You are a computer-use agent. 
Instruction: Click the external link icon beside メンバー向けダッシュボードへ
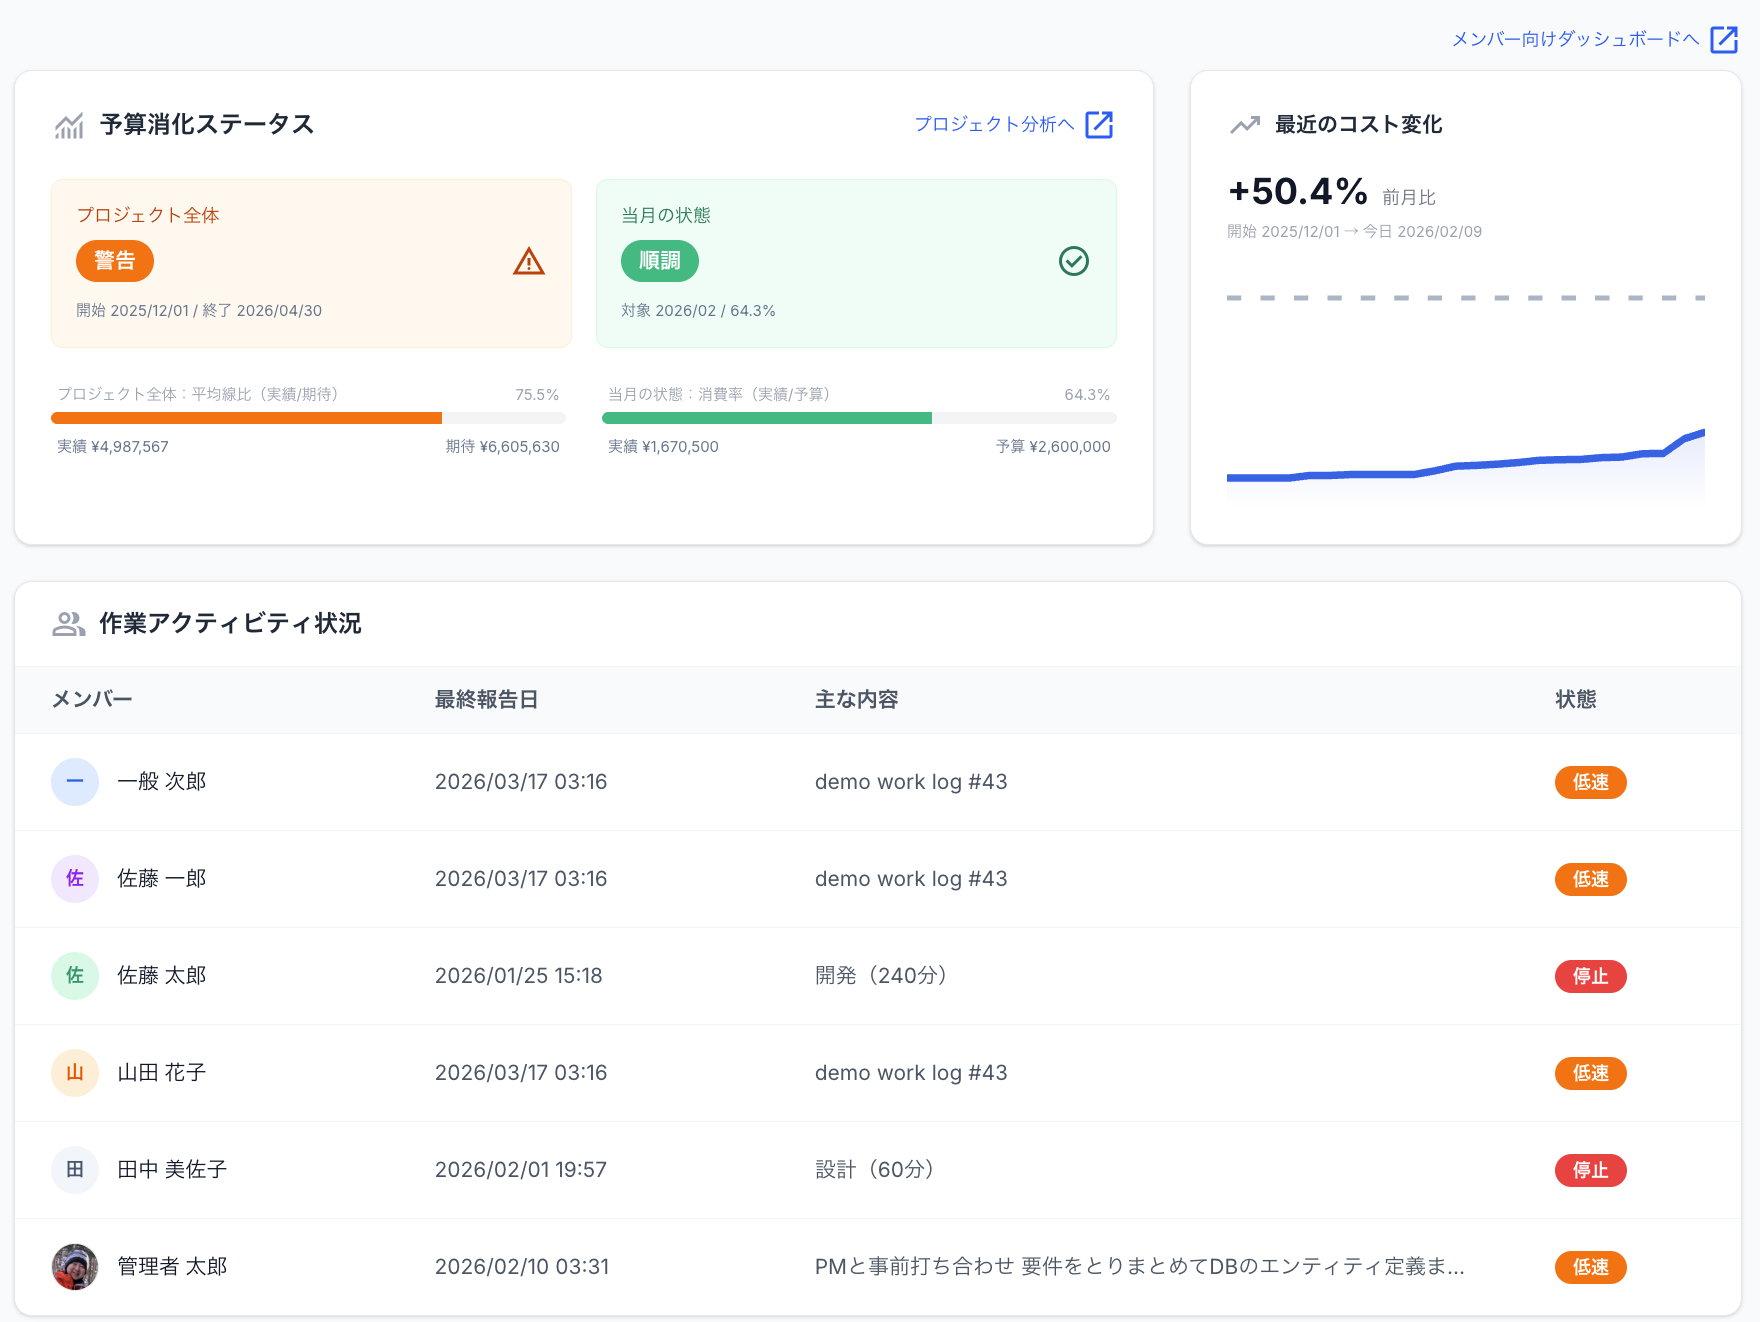click(1724, 40)
